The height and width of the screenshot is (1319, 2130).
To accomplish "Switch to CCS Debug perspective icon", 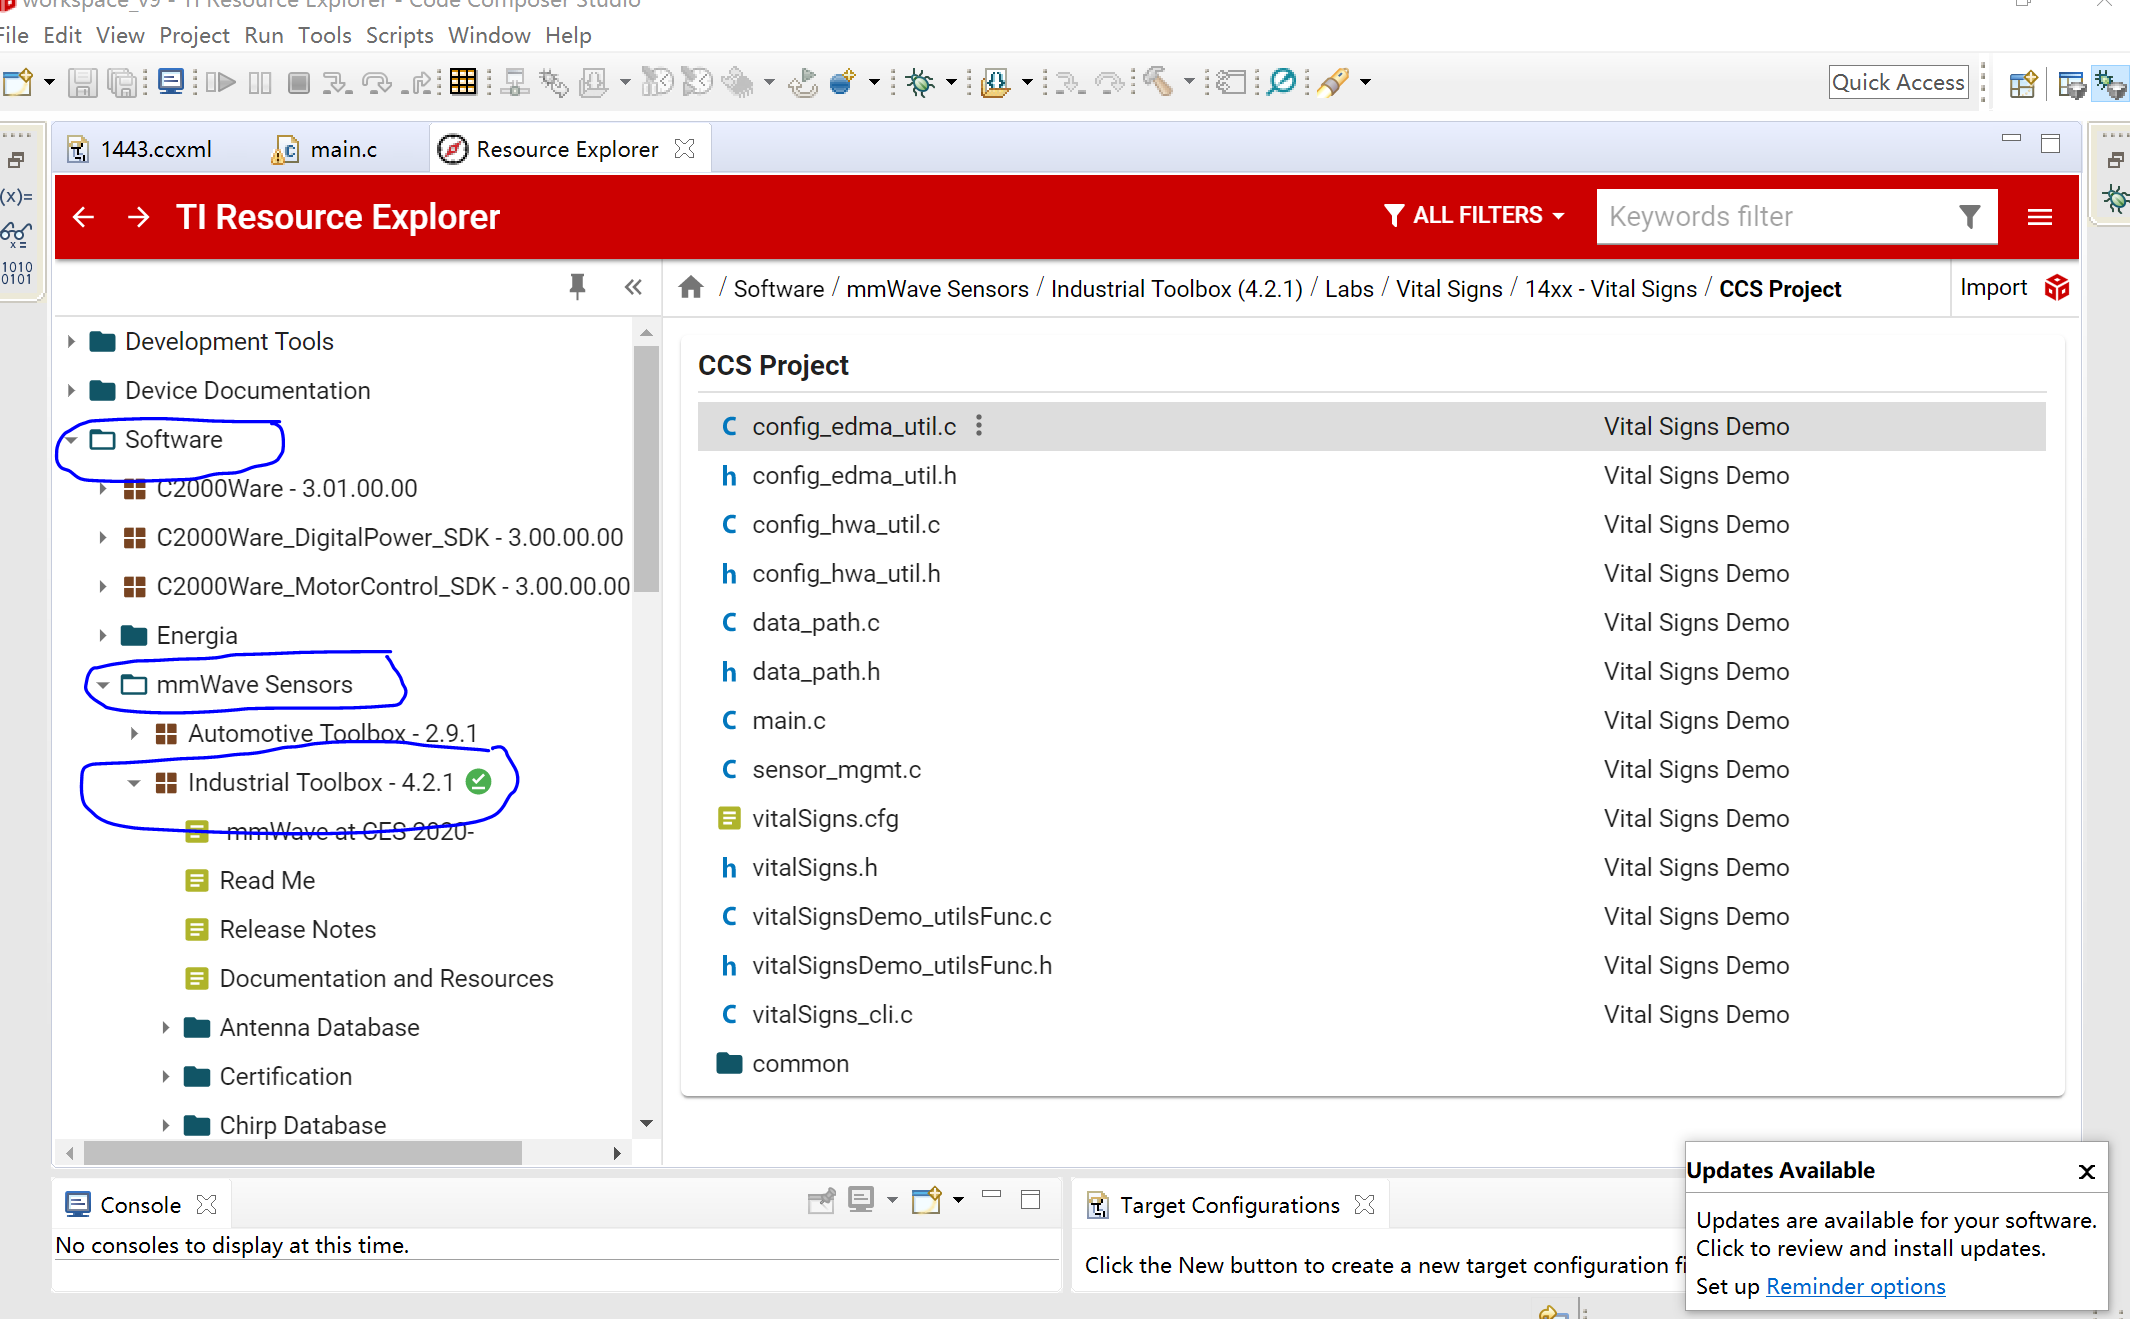I will coord(2111,84).
